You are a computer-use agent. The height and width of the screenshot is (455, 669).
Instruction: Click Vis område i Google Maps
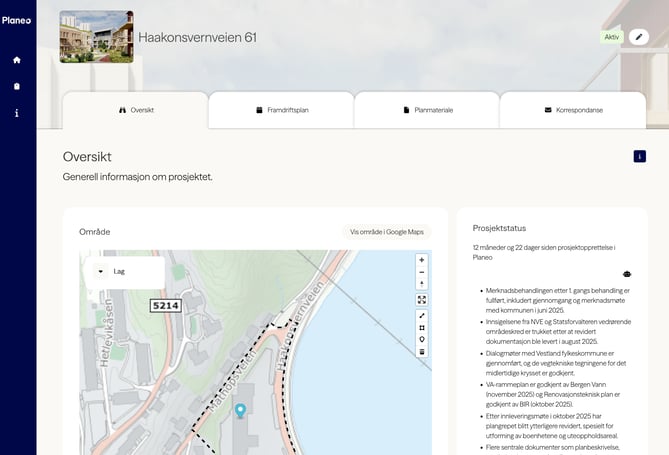point(386,232)
